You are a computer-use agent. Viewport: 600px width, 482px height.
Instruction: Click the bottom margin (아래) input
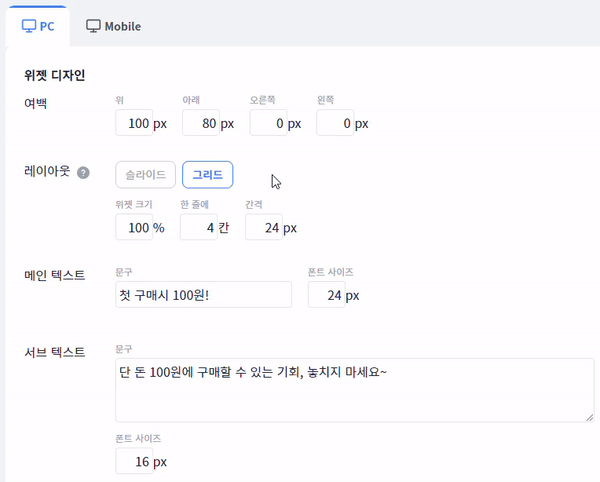tap(201, 124)
